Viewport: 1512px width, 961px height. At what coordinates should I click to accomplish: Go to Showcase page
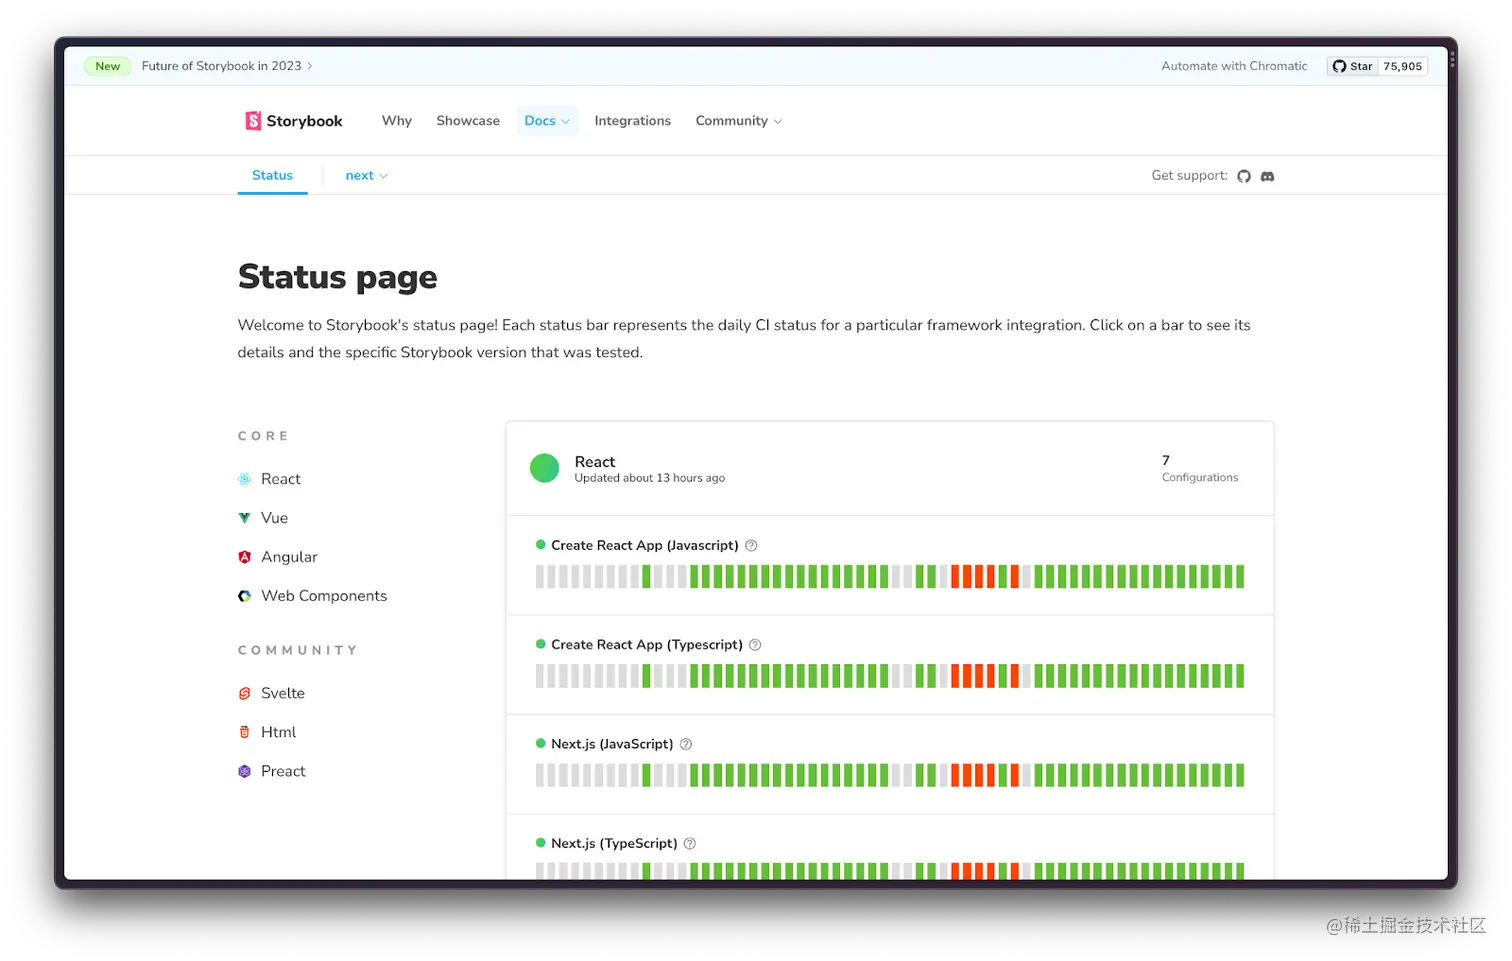[468, 121]
